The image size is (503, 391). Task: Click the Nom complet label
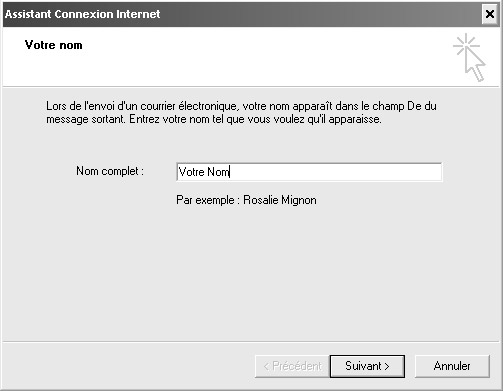coord(110,171)
